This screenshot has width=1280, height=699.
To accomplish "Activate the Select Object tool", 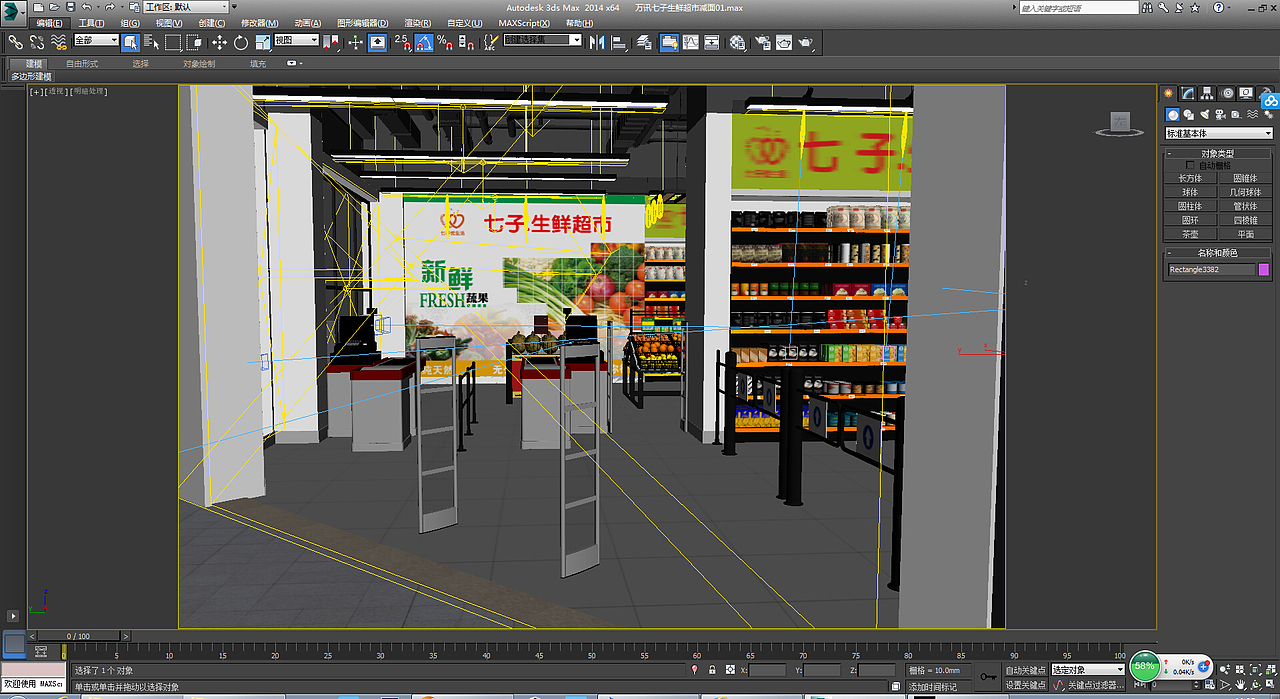I will 131,42.
